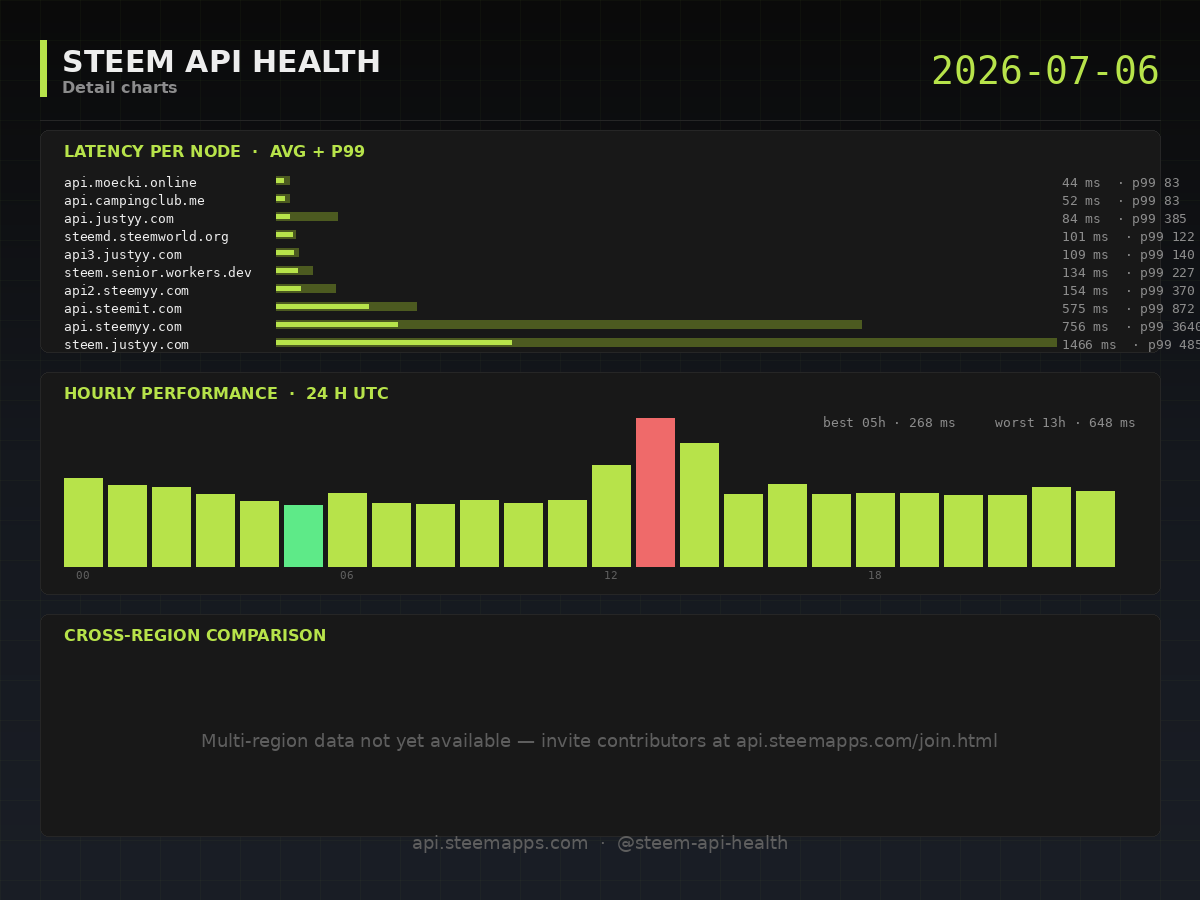Click the 101 ms p99 122 value

[1129, 237]
